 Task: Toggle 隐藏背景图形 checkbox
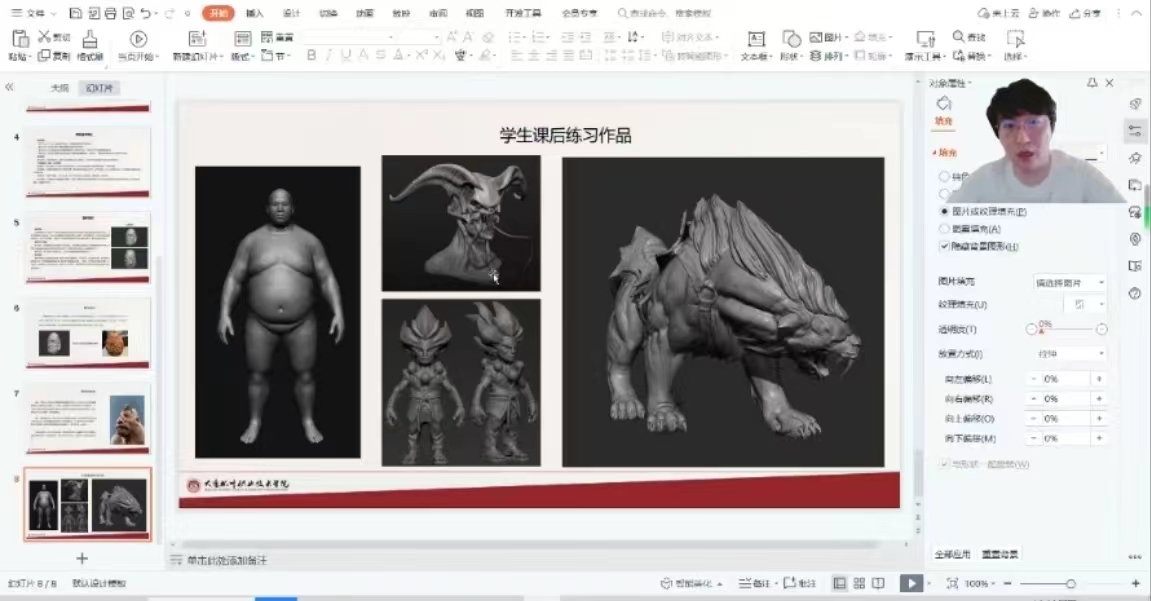(x=944, y=246)
